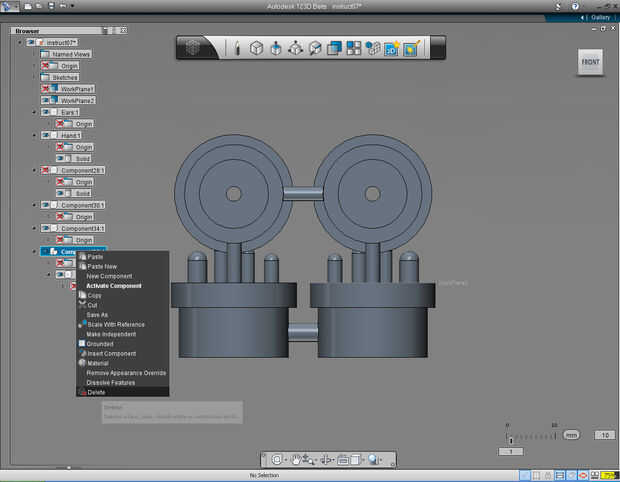Select the Sketches folder in browser
The image size is (620, 482).
point(65,77)
